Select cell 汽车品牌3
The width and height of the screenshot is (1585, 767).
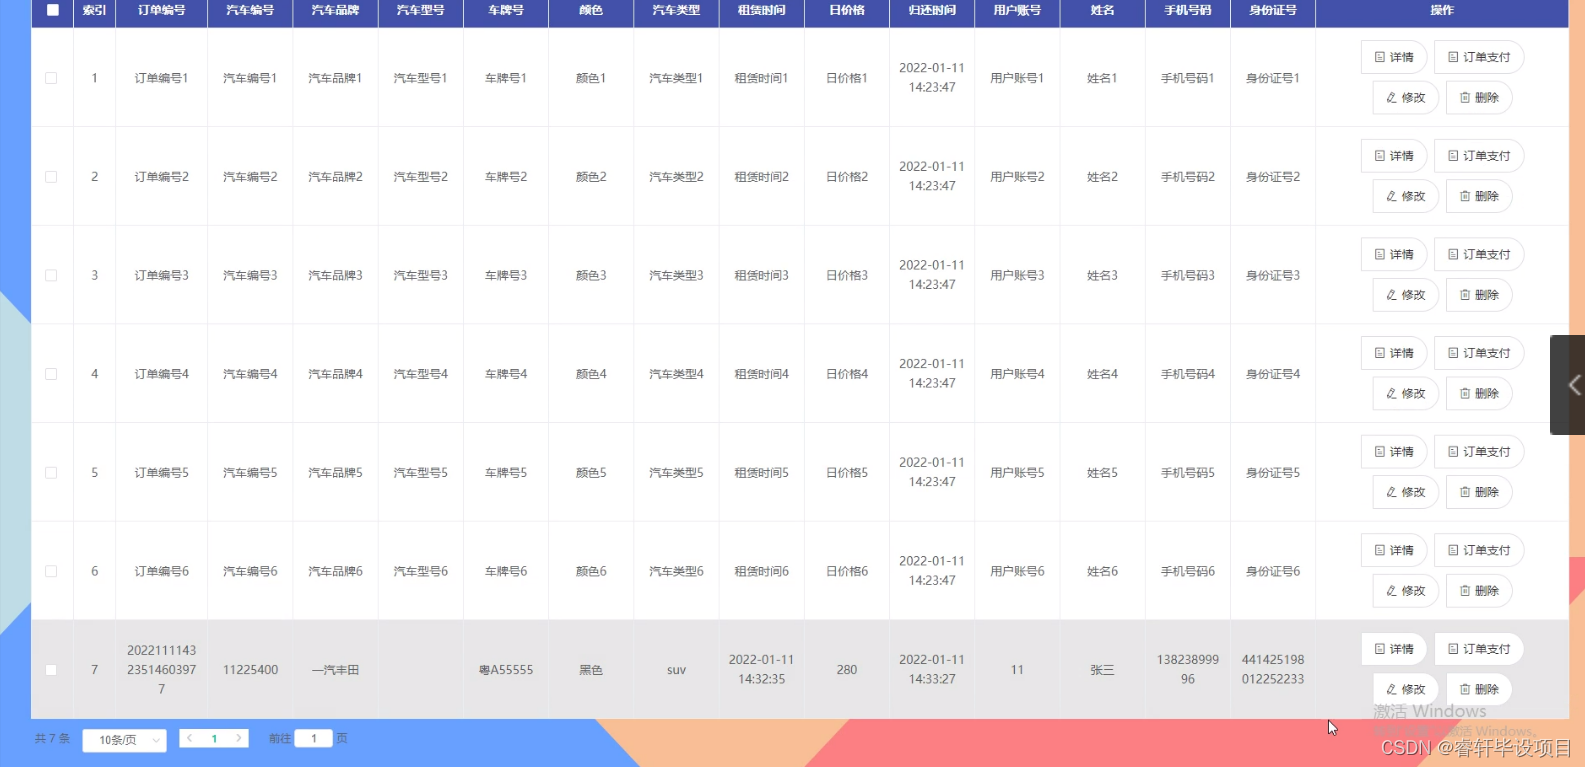coord(335,275)
